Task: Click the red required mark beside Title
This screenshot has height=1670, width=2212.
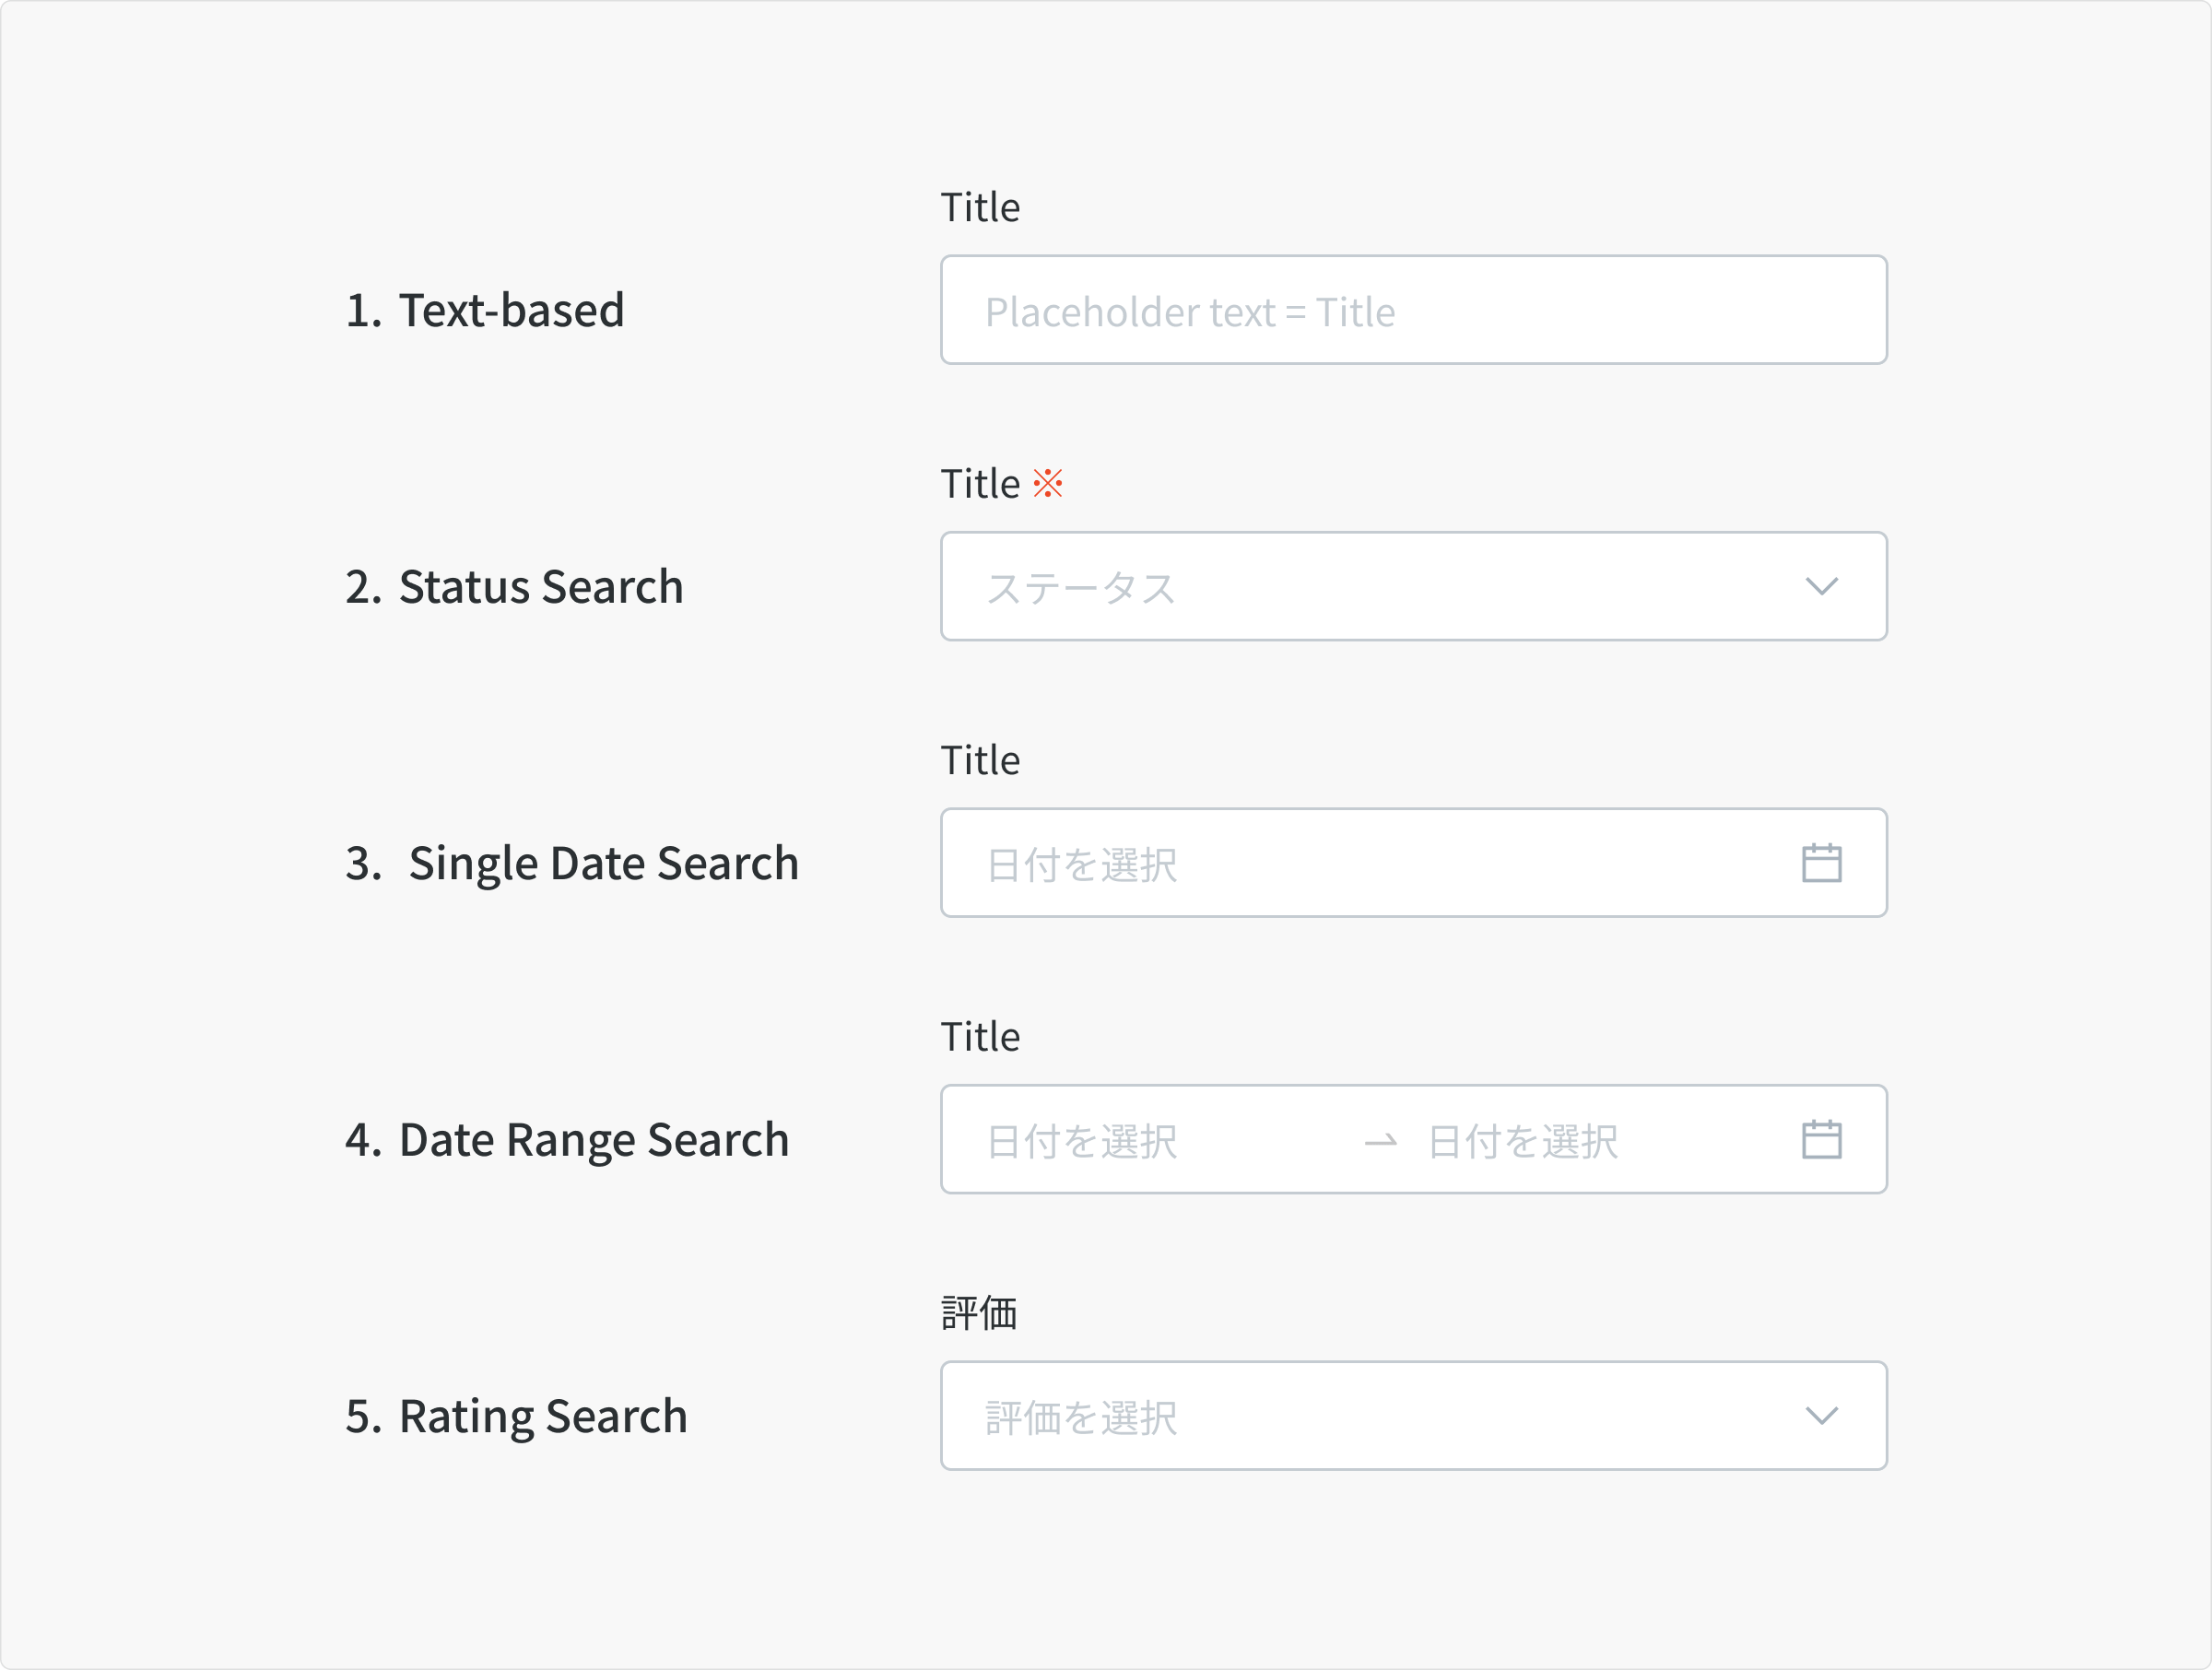Action: click(1048, 484)
